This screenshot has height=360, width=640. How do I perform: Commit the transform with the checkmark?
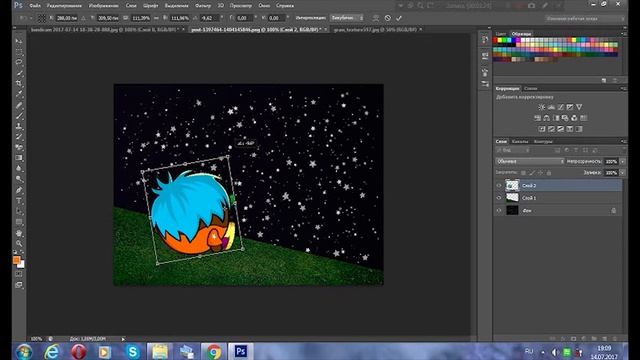tap(399, 18)
